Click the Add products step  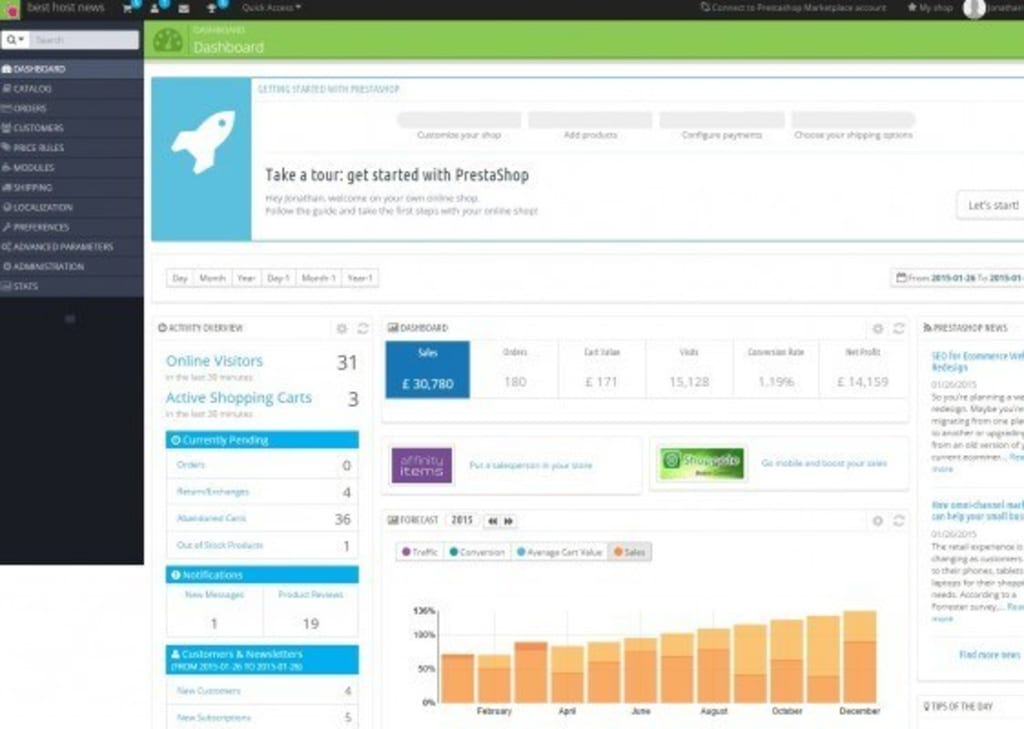(x=590, y=126)
